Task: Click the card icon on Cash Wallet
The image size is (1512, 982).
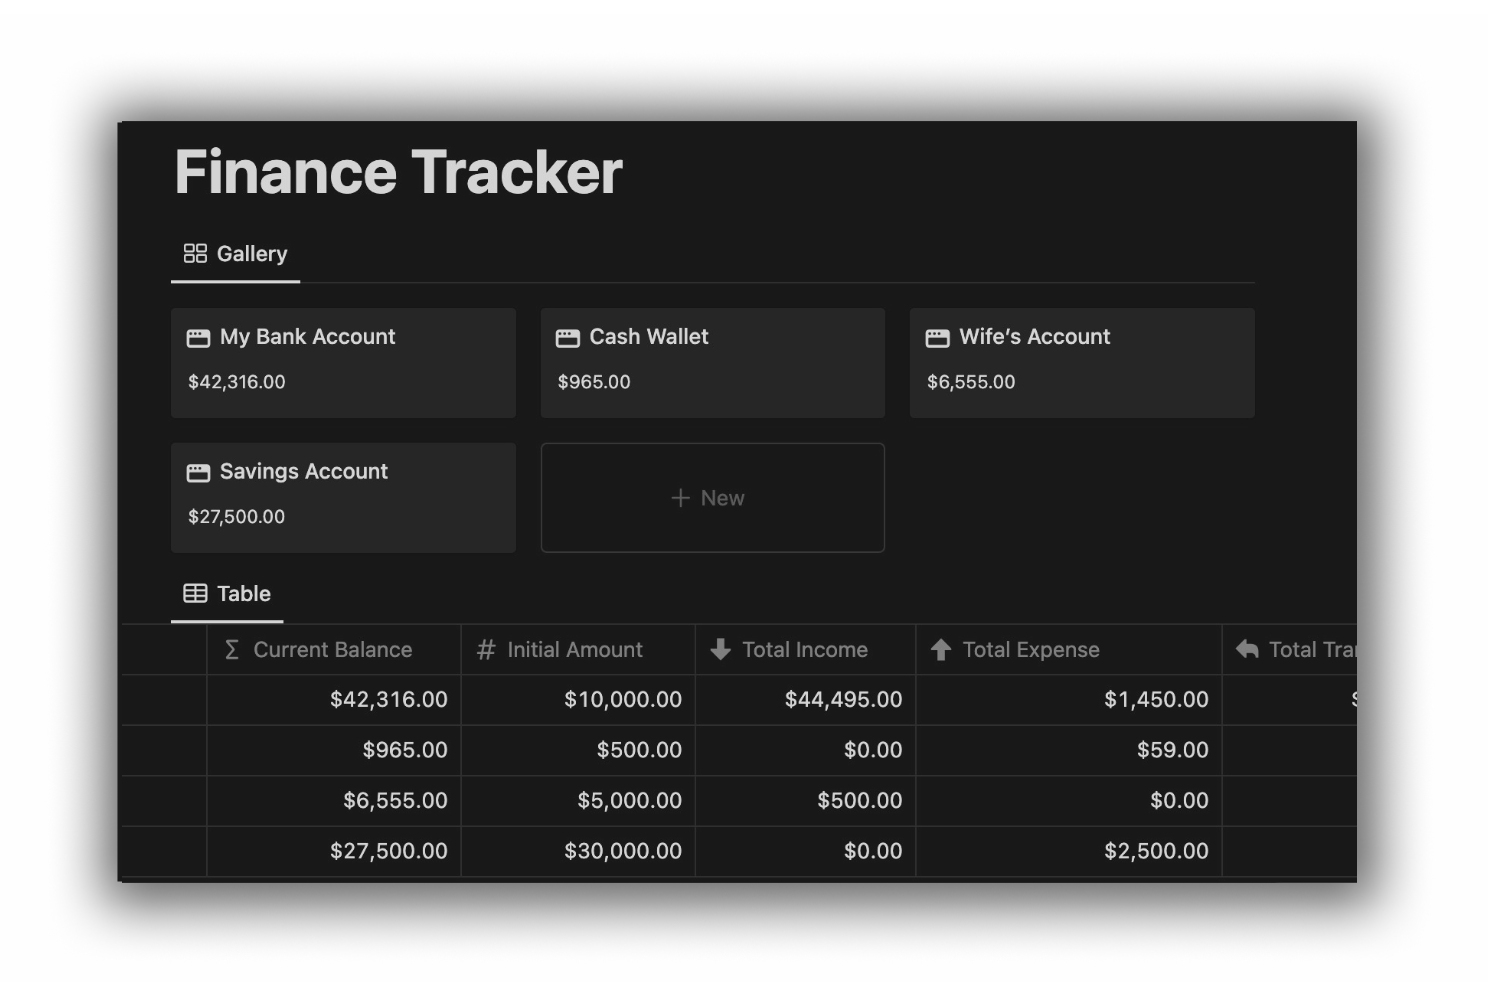Action: tap(567, 337)
